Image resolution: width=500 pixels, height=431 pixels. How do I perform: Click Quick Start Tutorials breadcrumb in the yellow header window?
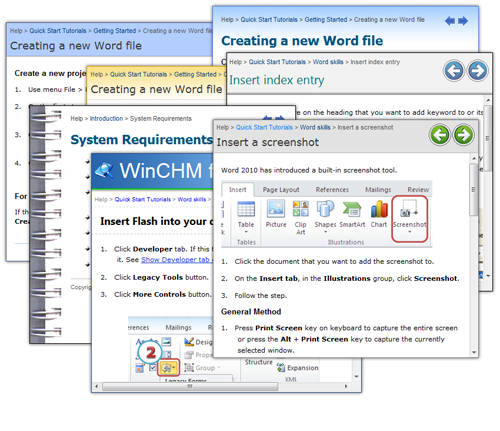pyautogui.click(x=138, y=74)
